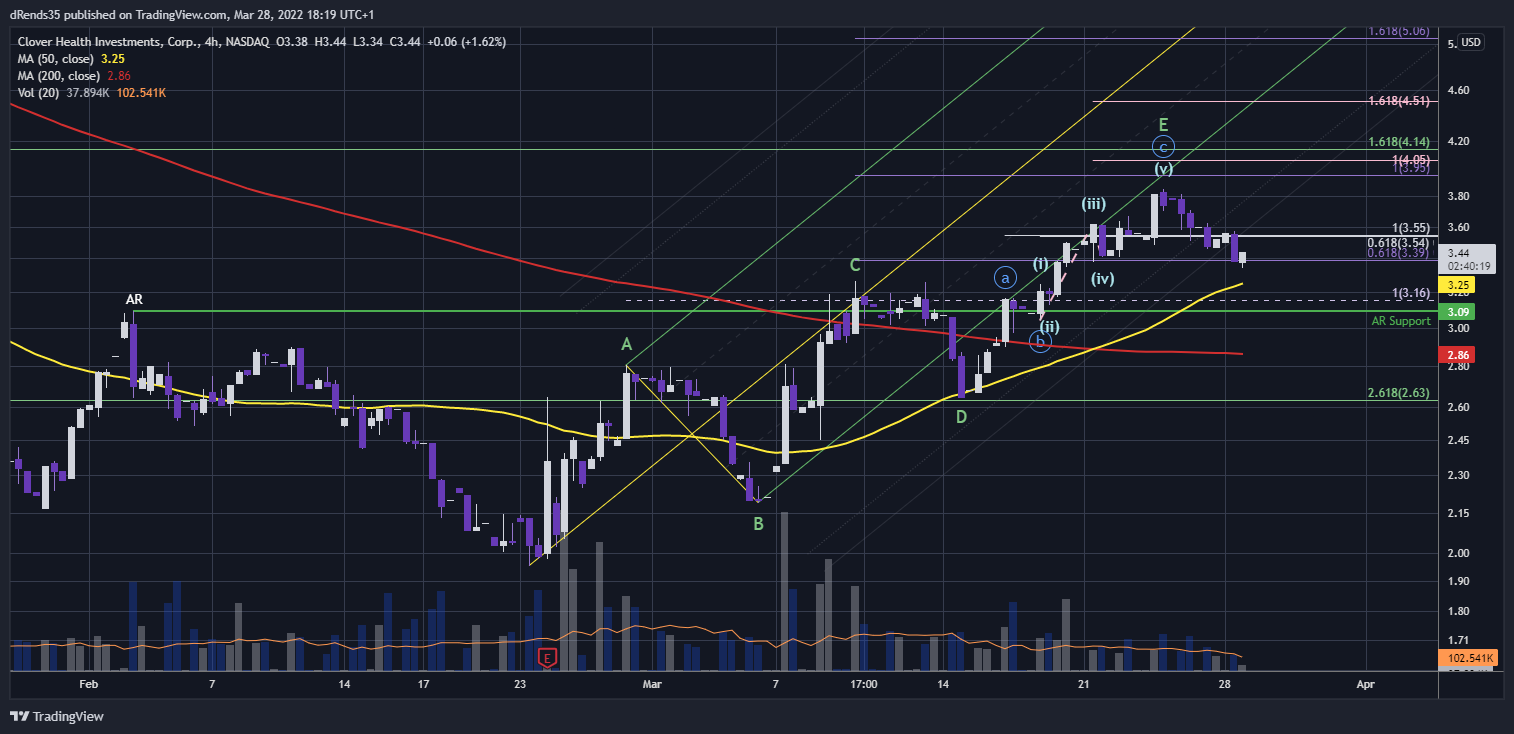Click subwave label '(iv)'
The height and width of the screenshot is (734, 1514).
coord(1103,279)
